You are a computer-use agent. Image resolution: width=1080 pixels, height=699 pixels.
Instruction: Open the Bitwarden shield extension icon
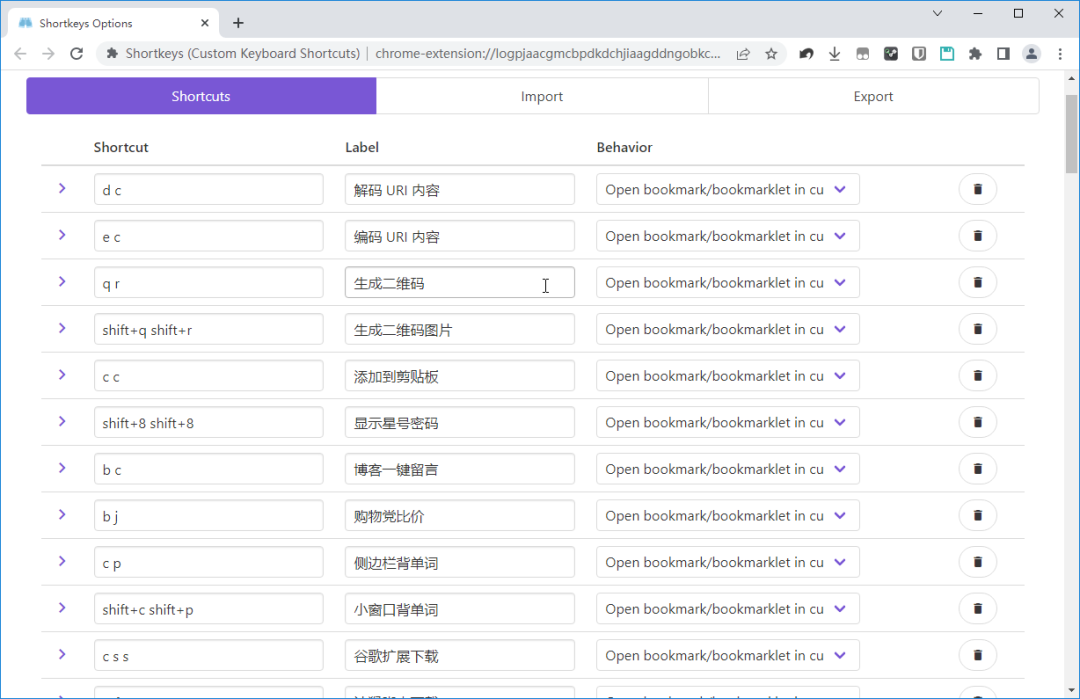(919, 54)
